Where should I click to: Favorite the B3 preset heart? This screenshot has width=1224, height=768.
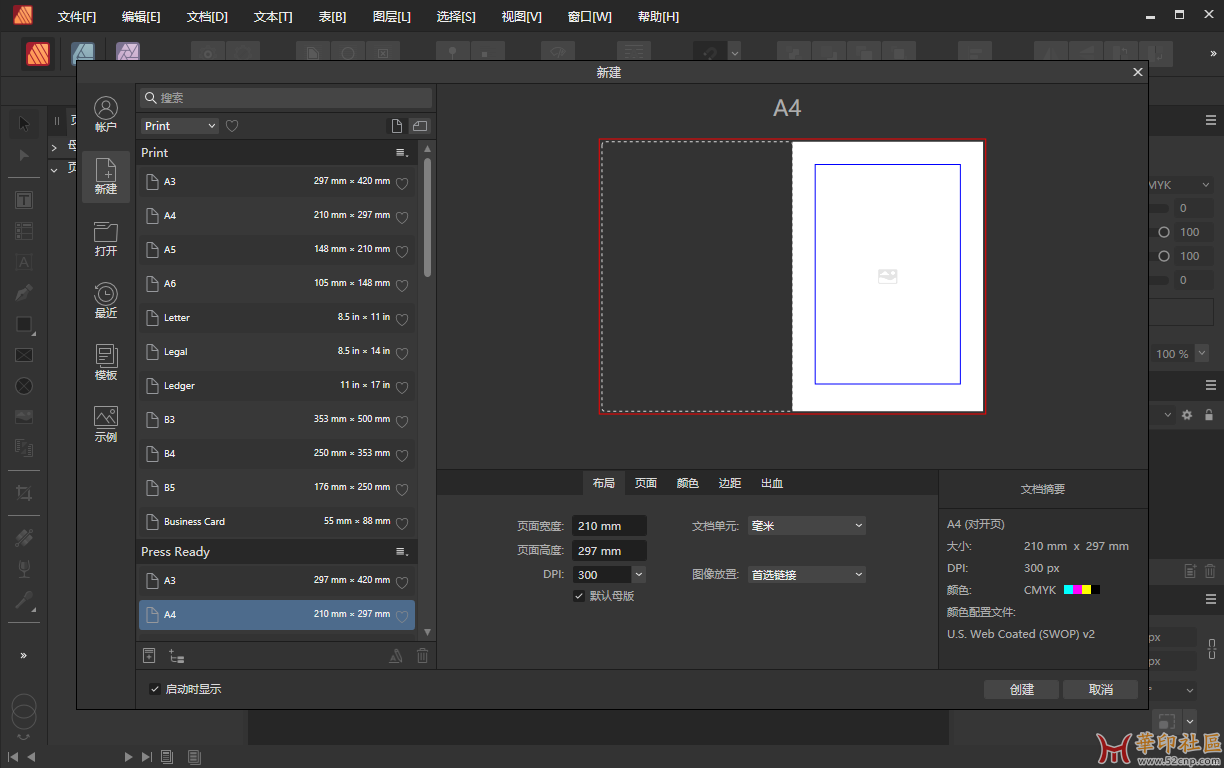(402, 421)
